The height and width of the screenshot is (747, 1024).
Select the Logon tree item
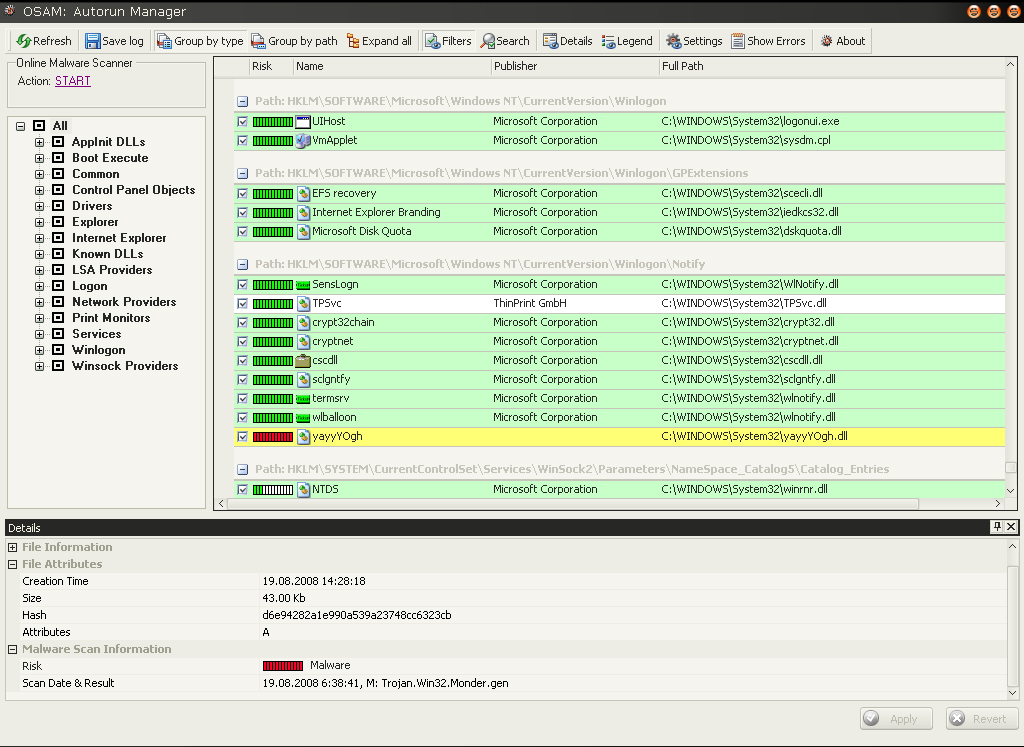pos(89,286)
